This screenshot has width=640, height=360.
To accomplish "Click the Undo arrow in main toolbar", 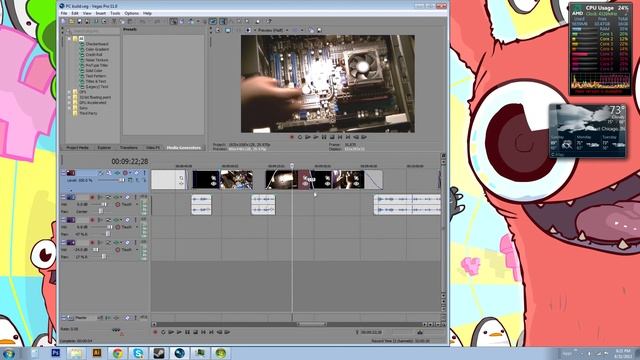I will [x=143, y=21].
